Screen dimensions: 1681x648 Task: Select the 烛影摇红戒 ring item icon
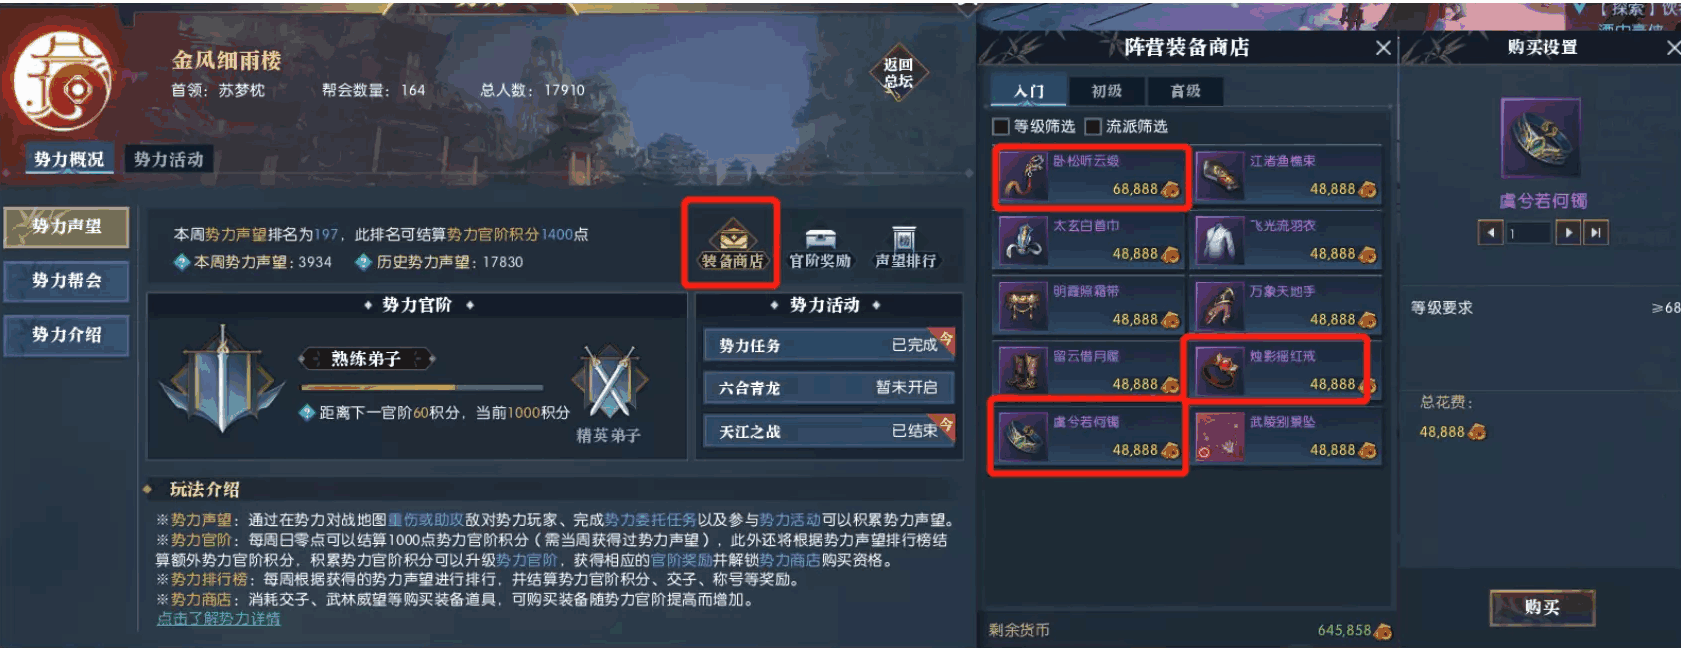1219,371
